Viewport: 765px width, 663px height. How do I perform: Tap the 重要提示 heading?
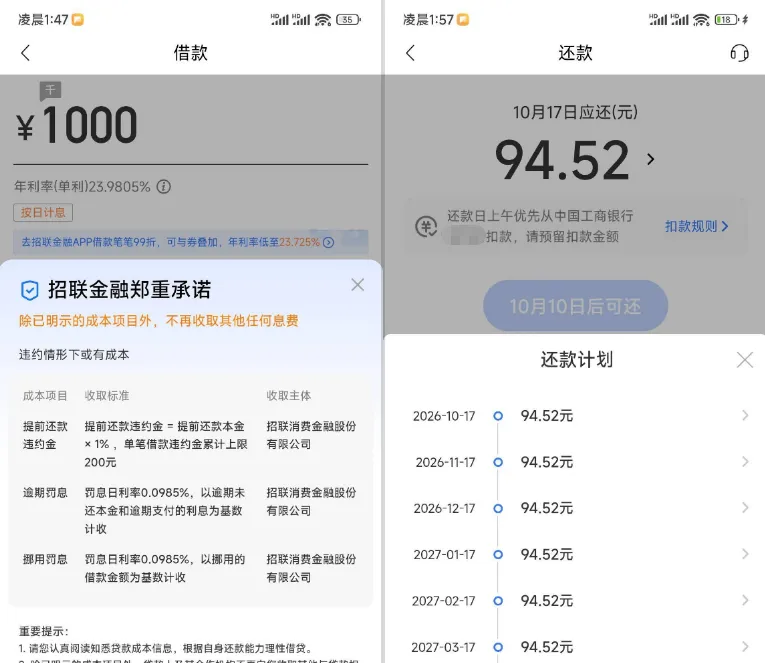[44, 631]
